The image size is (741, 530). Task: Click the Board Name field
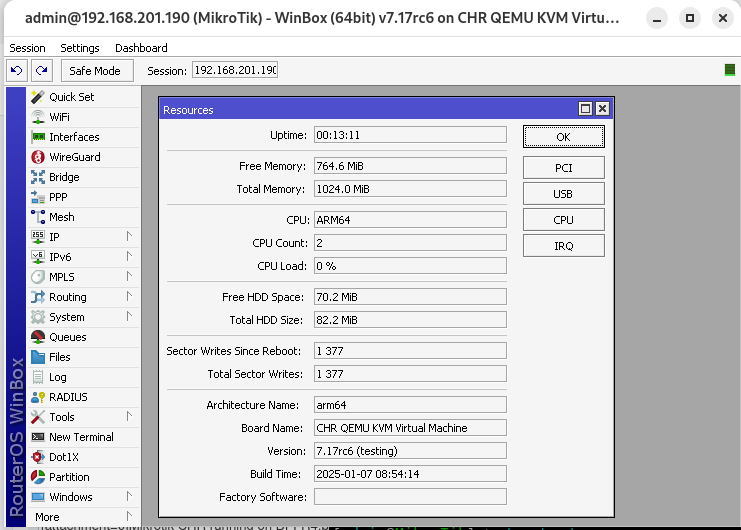tap(410, 428)
